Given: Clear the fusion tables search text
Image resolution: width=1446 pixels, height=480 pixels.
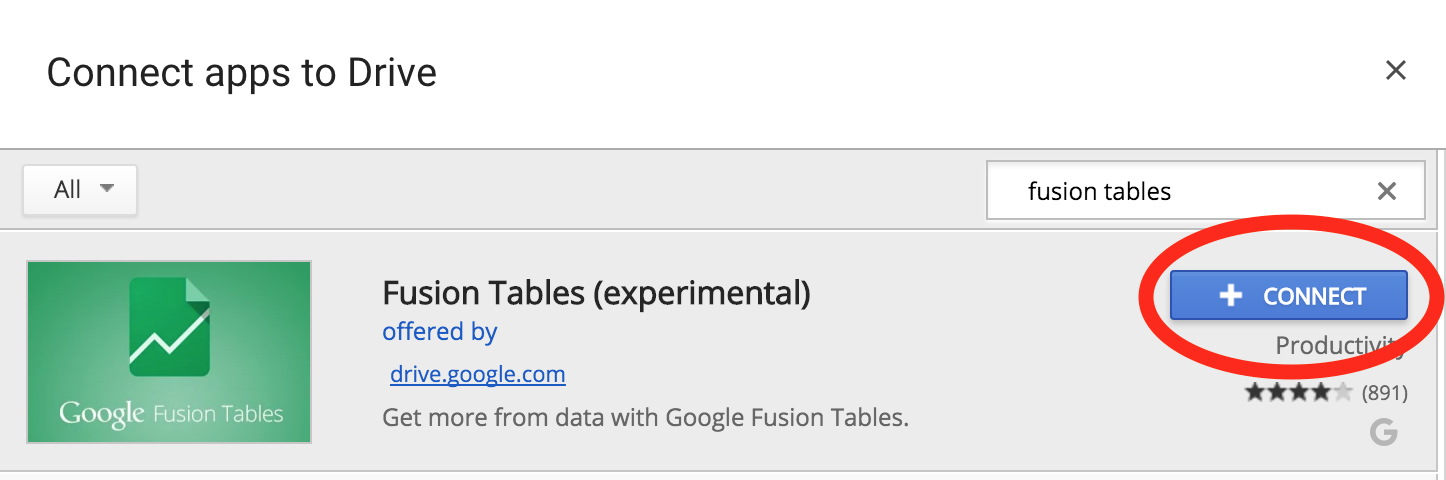Looking at the screenshot, I should 1386,191.
